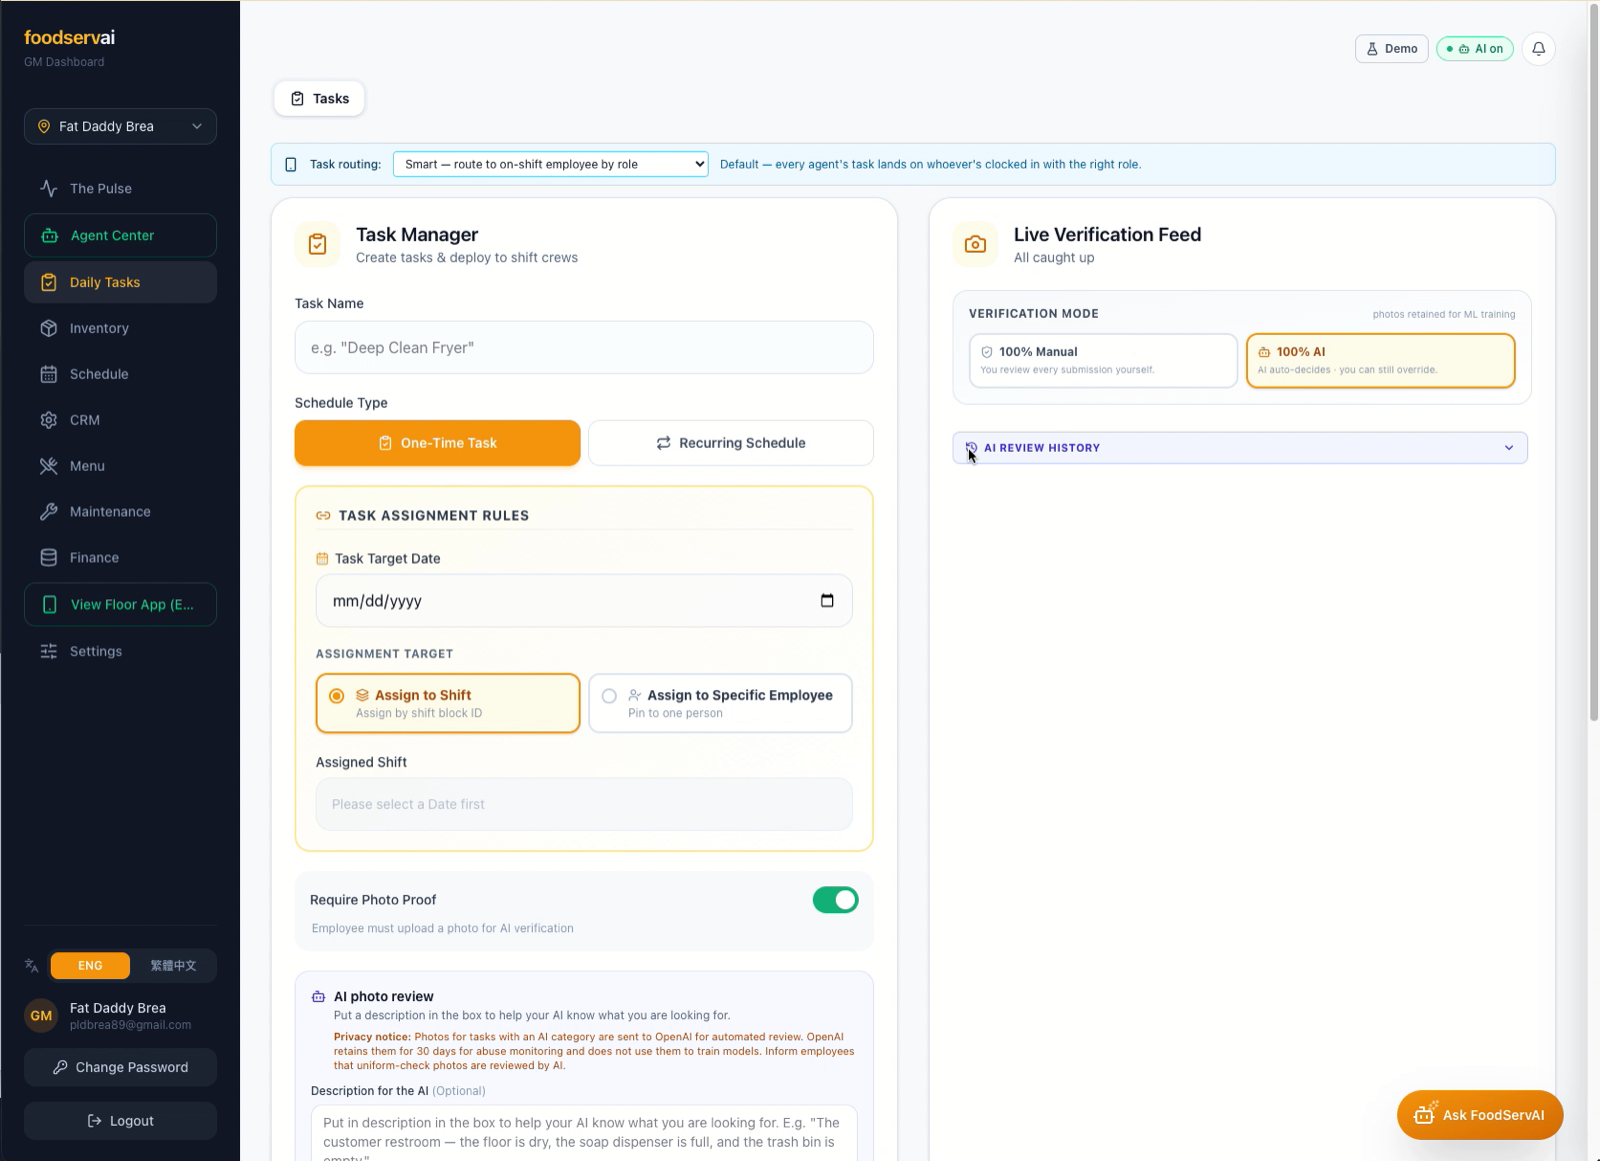Click the Menu utensils icon

[48, 466]
